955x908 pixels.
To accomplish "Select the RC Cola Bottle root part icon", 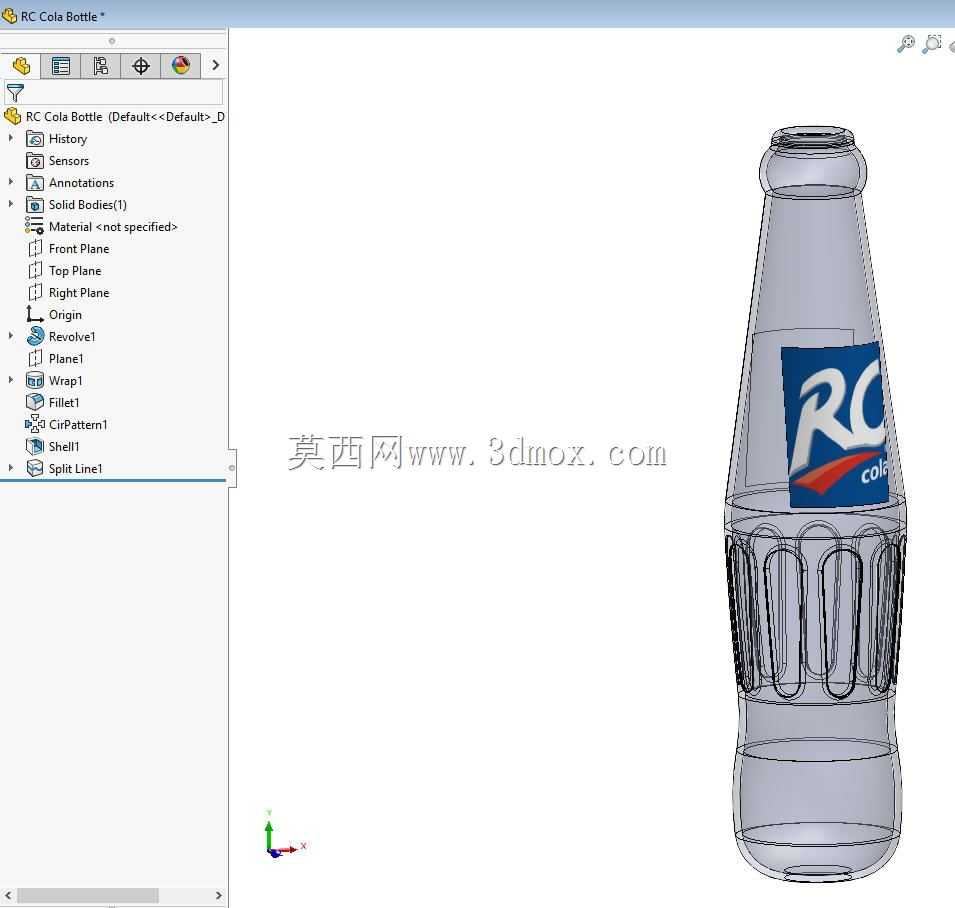I will (x=12, y=116).
